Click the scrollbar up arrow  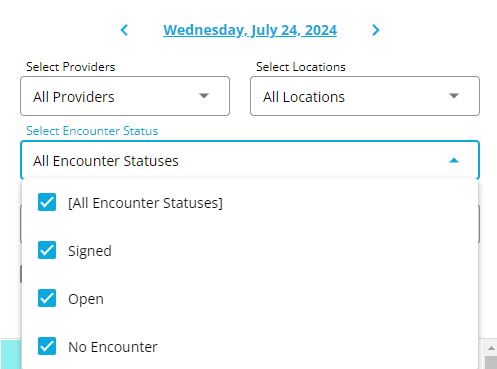point(491,348)
